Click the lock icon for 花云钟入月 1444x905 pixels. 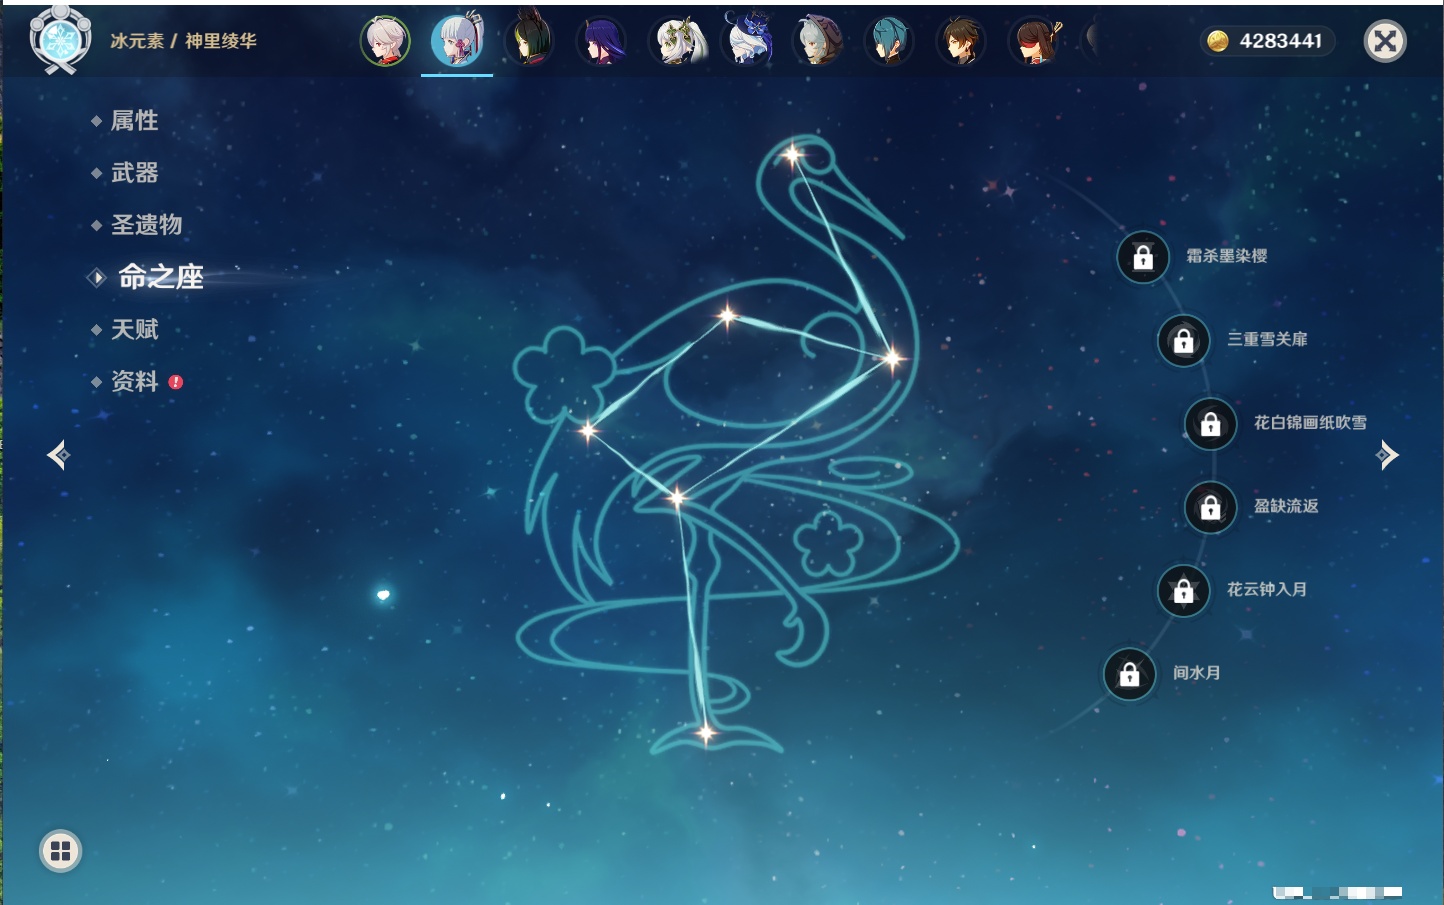pos(1183,591)
